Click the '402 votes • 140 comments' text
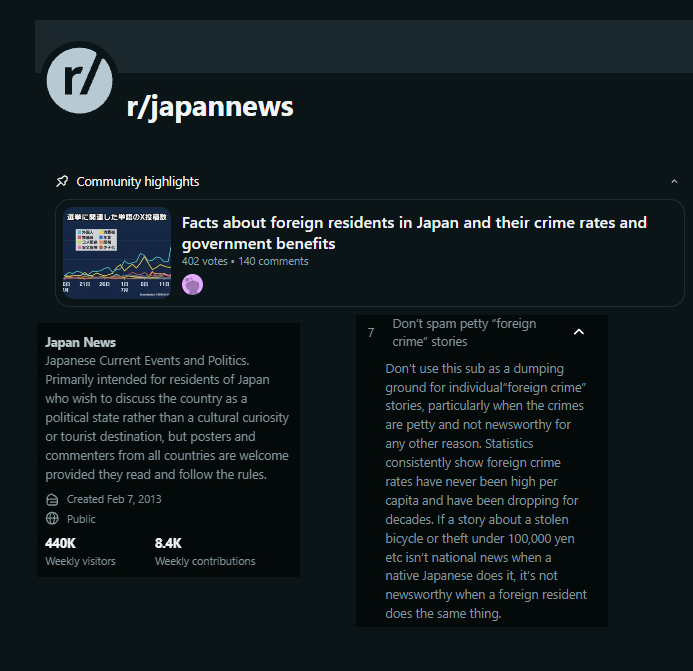693x671 pixels. pyautogui.click(x=245, y=261)
